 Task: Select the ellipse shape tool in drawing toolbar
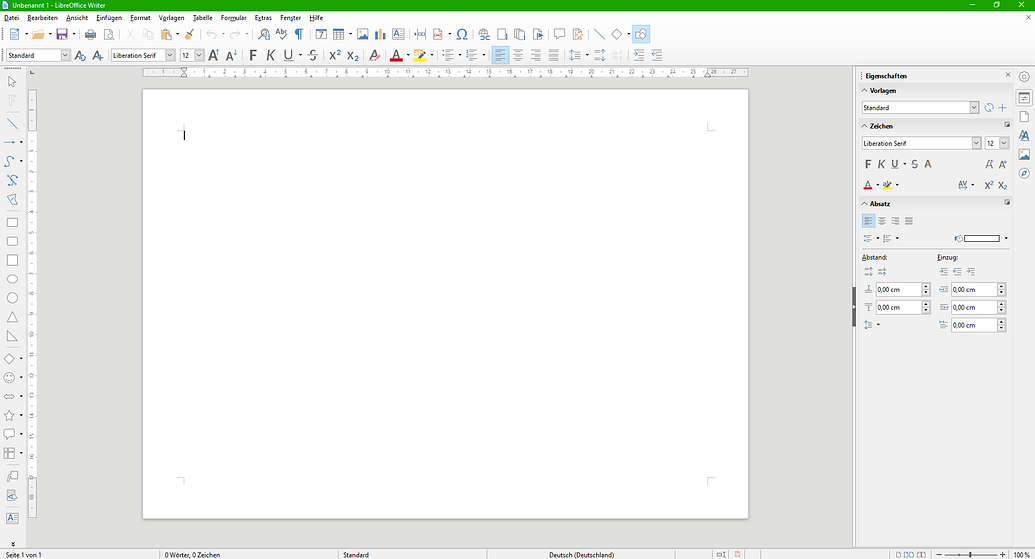12,279
